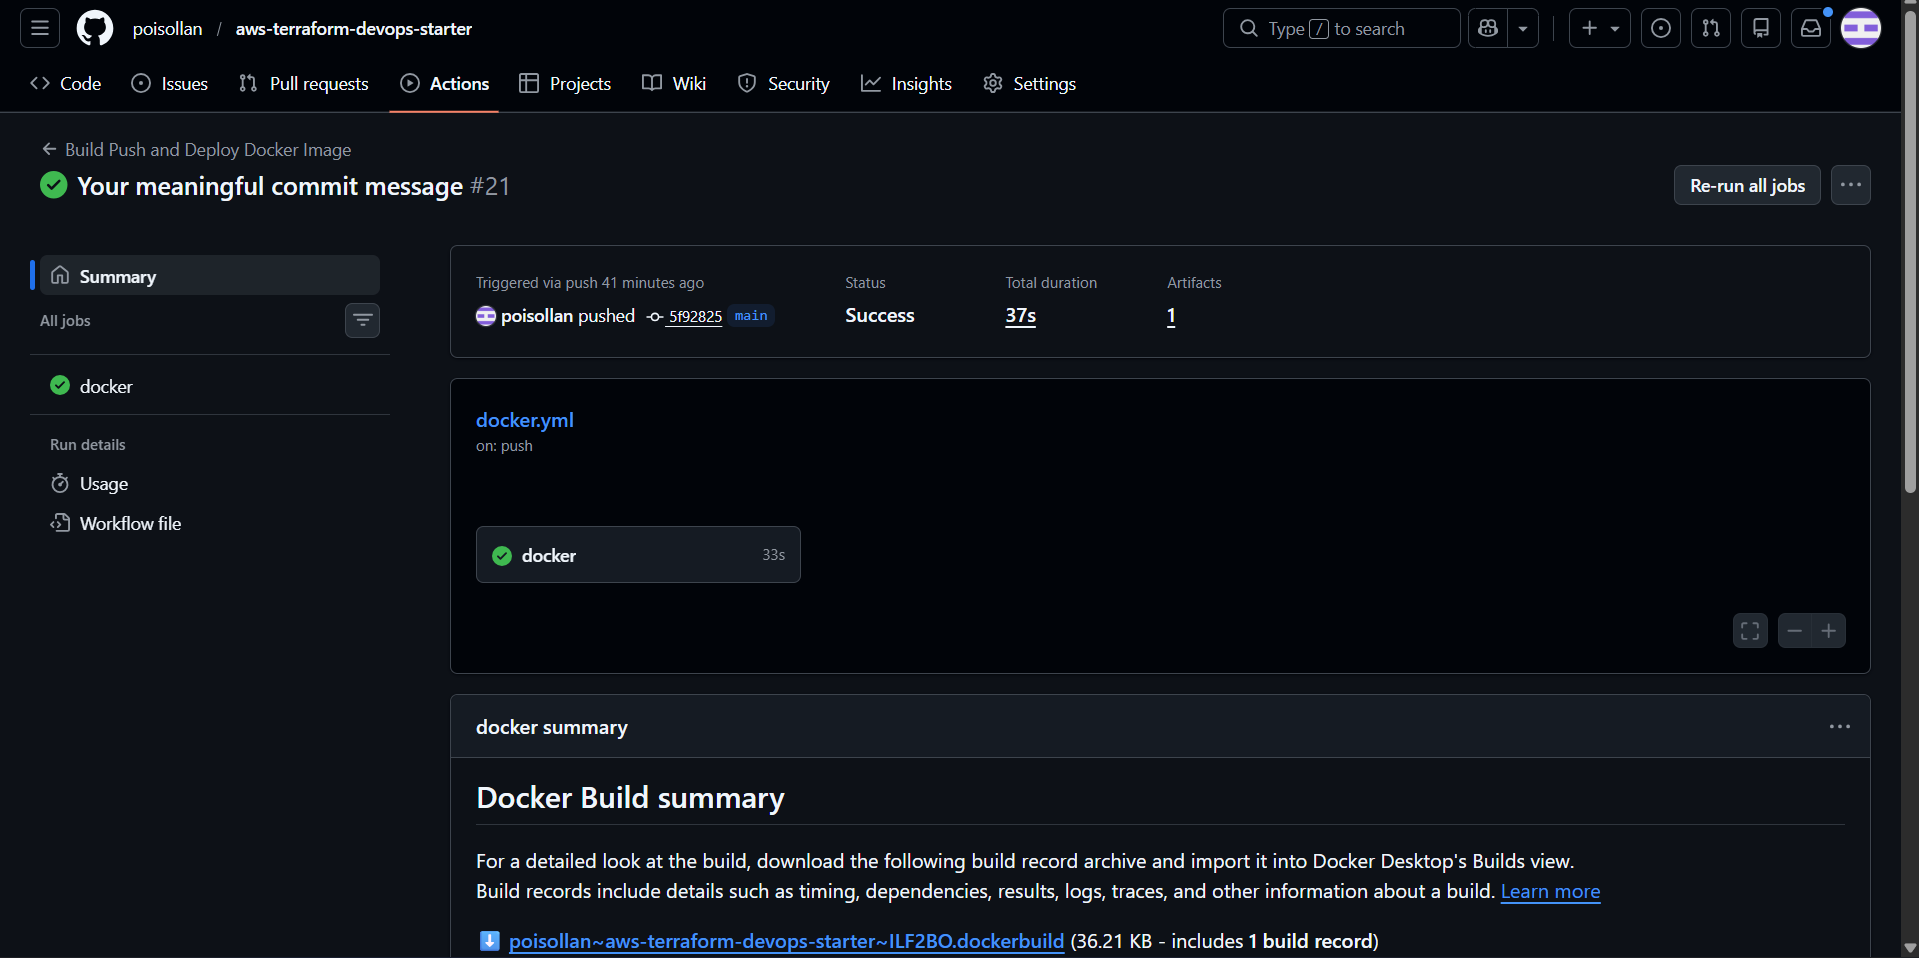Viewport: 1919px width, 958px height.
Task: Open your profile avatar menu
Action: pyautogui.click(x=1861, y=28)
